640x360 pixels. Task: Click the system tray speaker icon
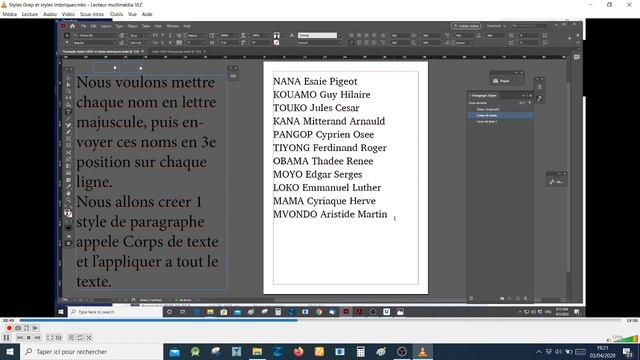pos(558,351)
